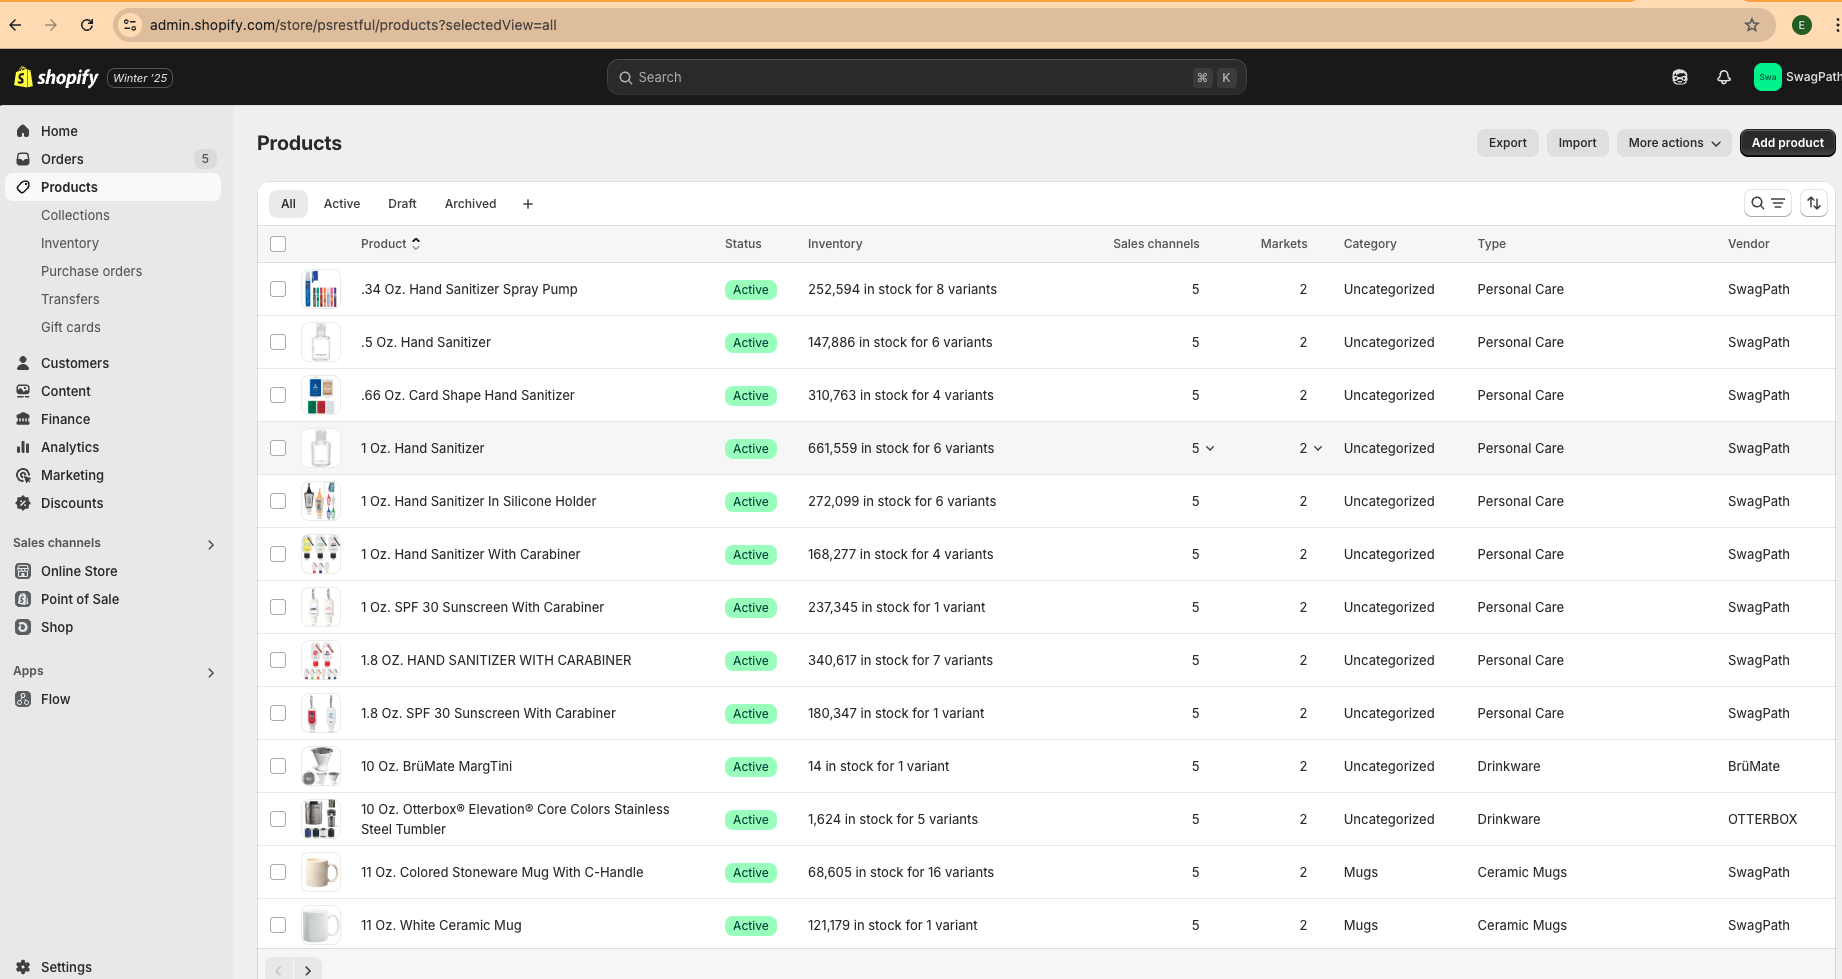Open Transfers in the sidebar

[x=70, y=299]
